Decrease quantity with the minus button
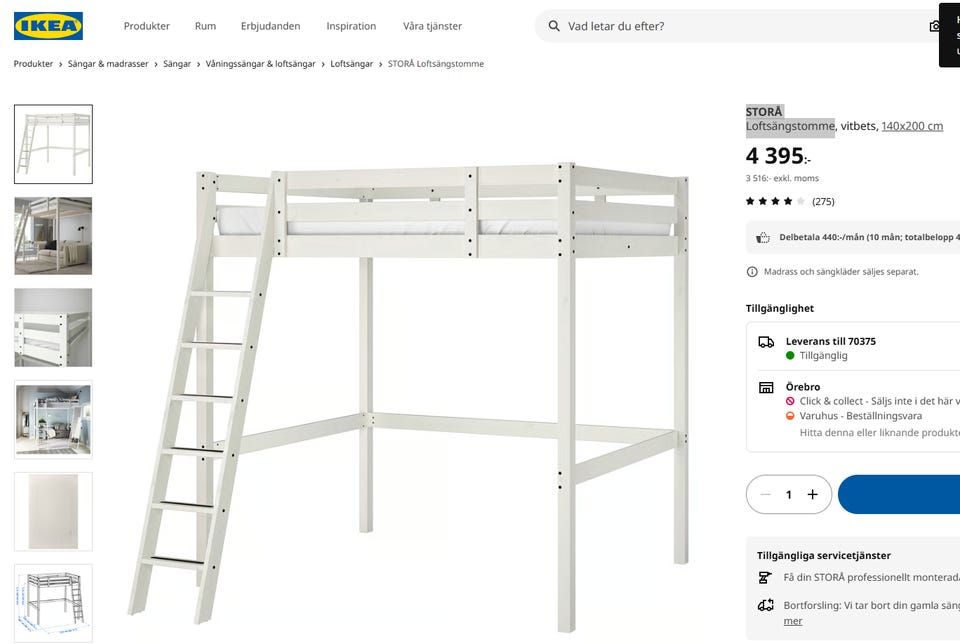This screenshot has height=644, width=960. 765,494
